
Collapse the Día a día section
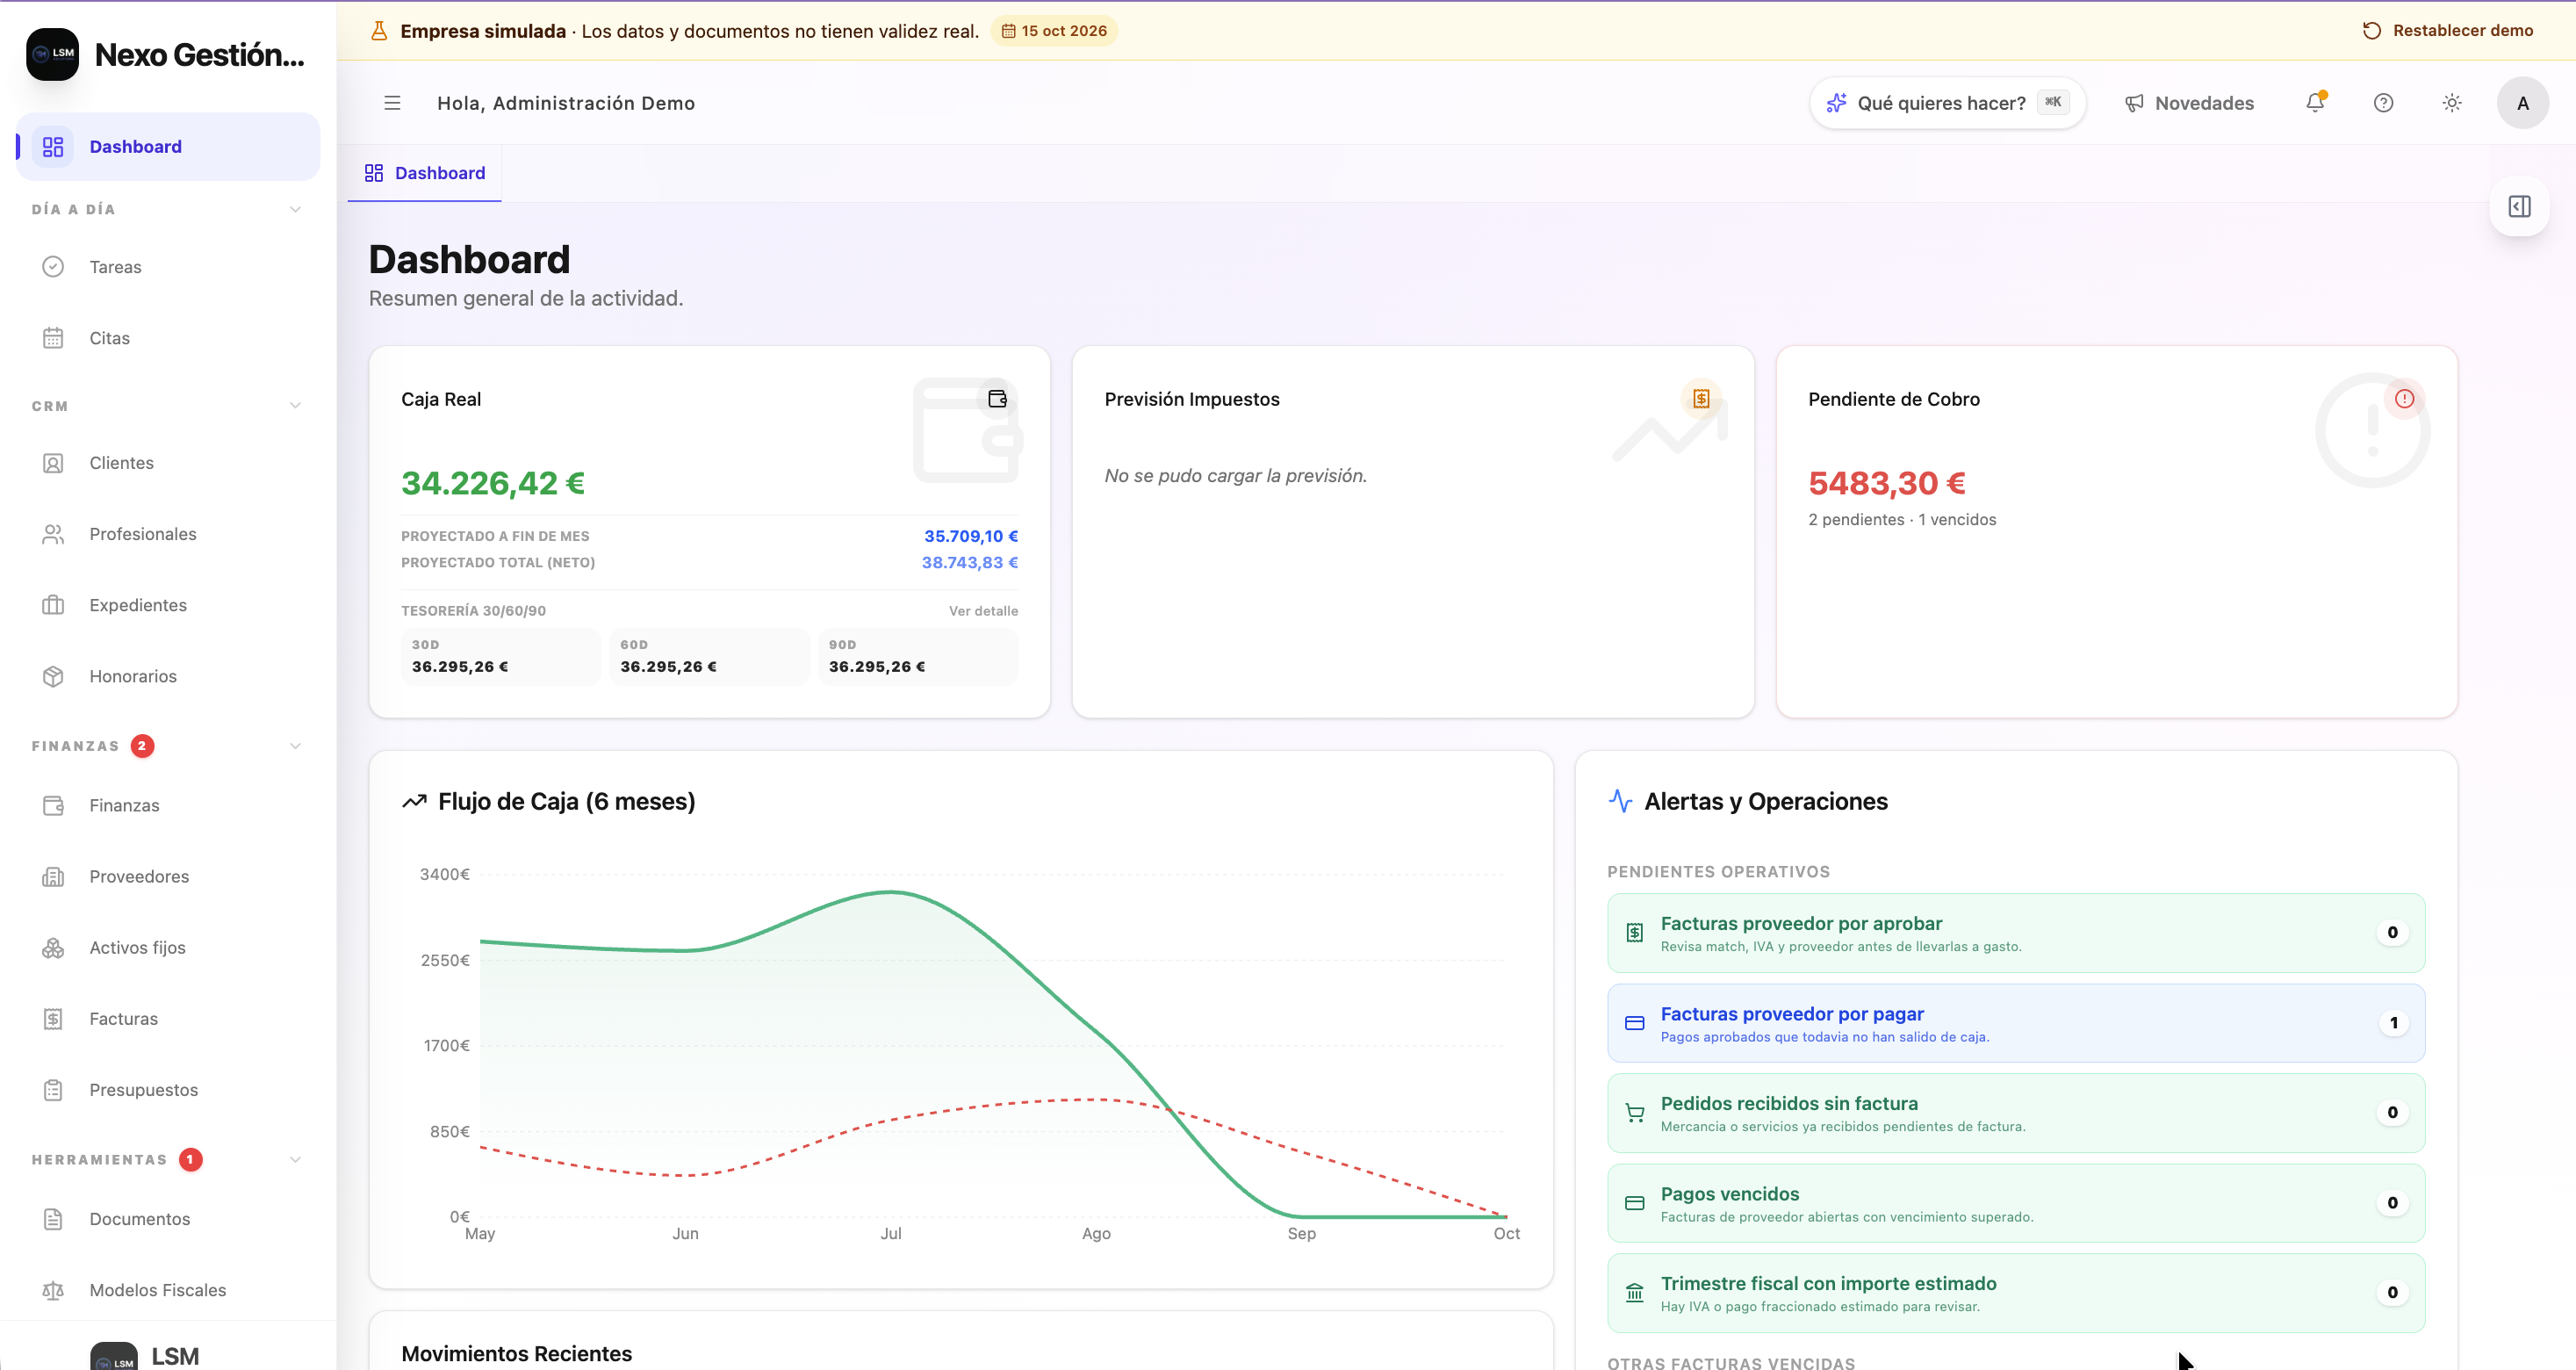coord(295,209)
